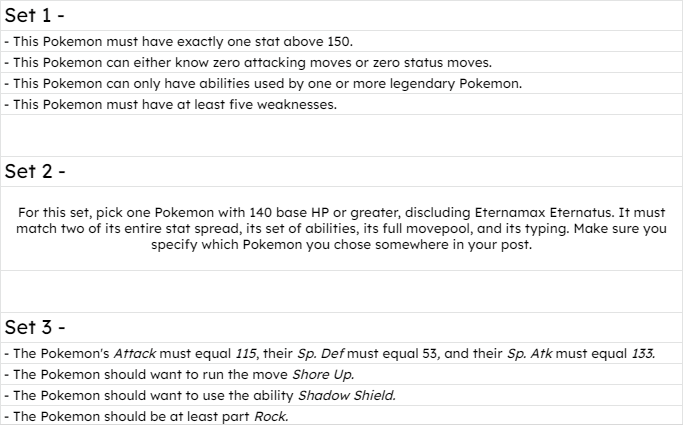The height and width of the screenshot is (425, 683).
Task: Select the Set 1 heading cell
Action: tap(342, 16)
